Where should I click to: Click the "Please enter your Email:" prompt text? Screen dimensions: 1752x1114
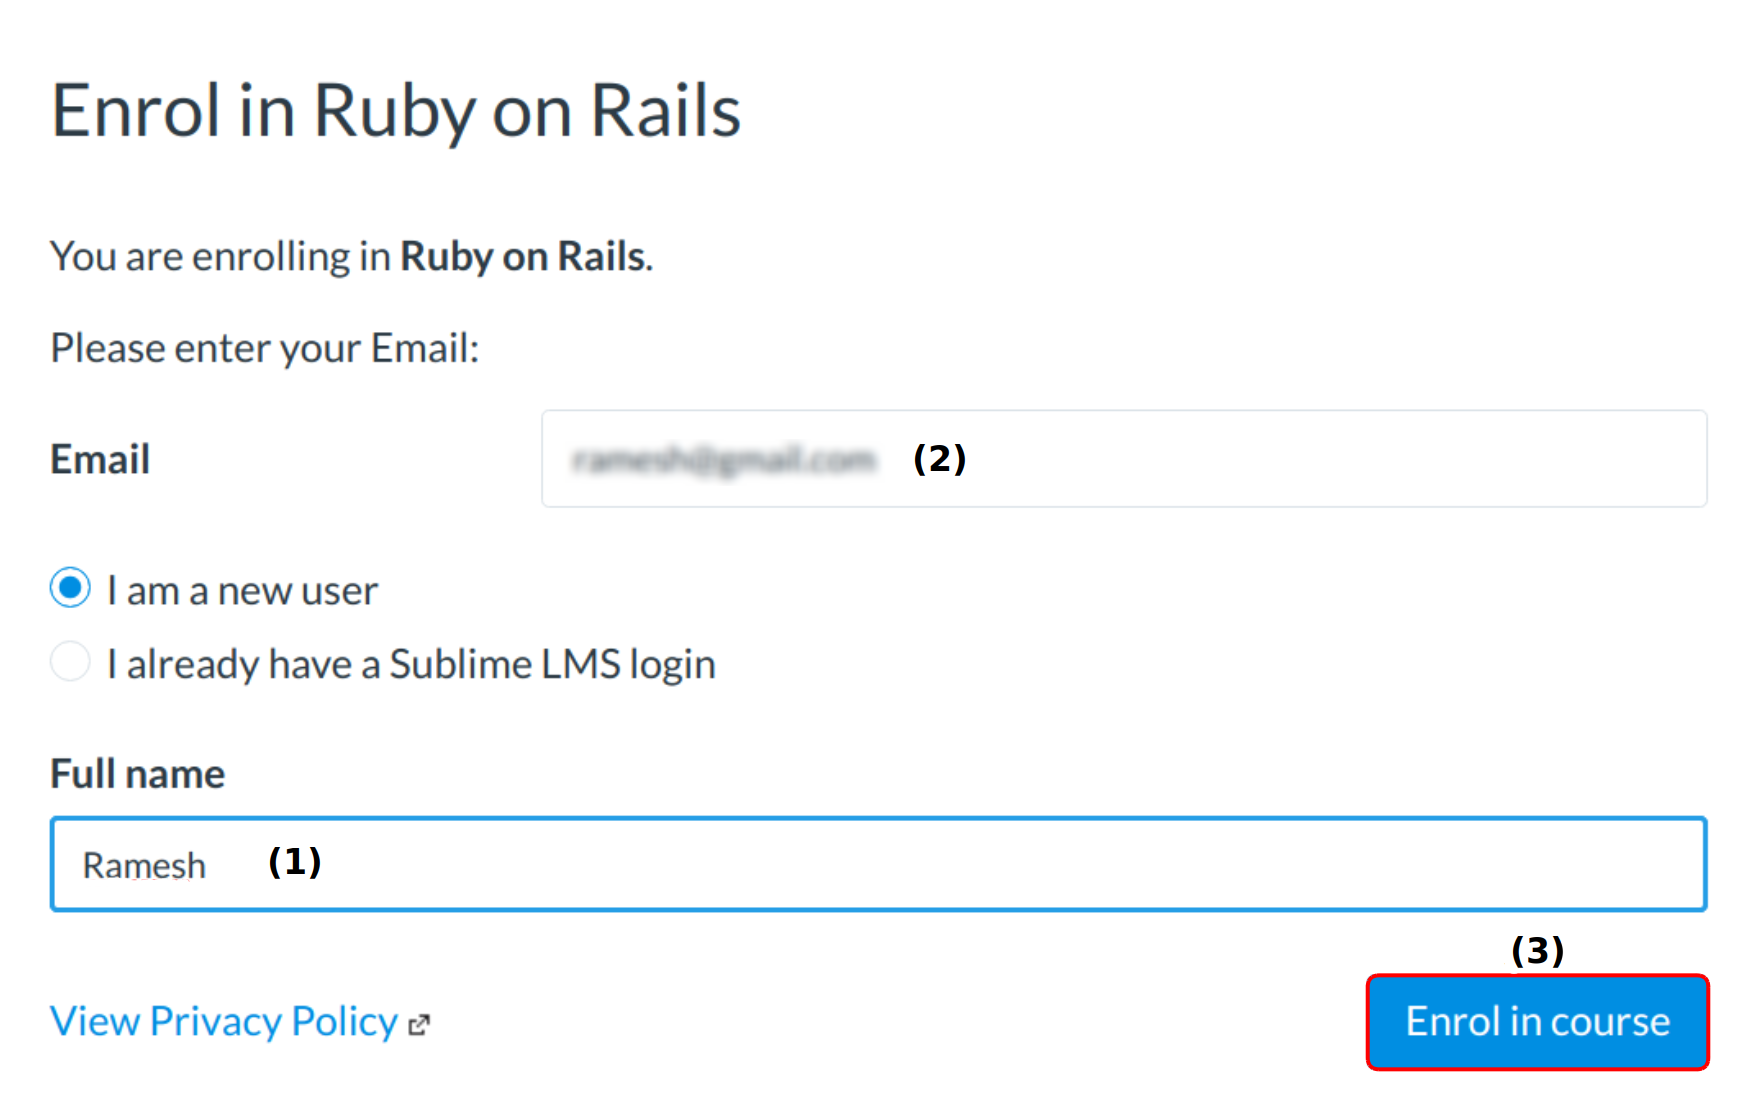pos(265,349)
